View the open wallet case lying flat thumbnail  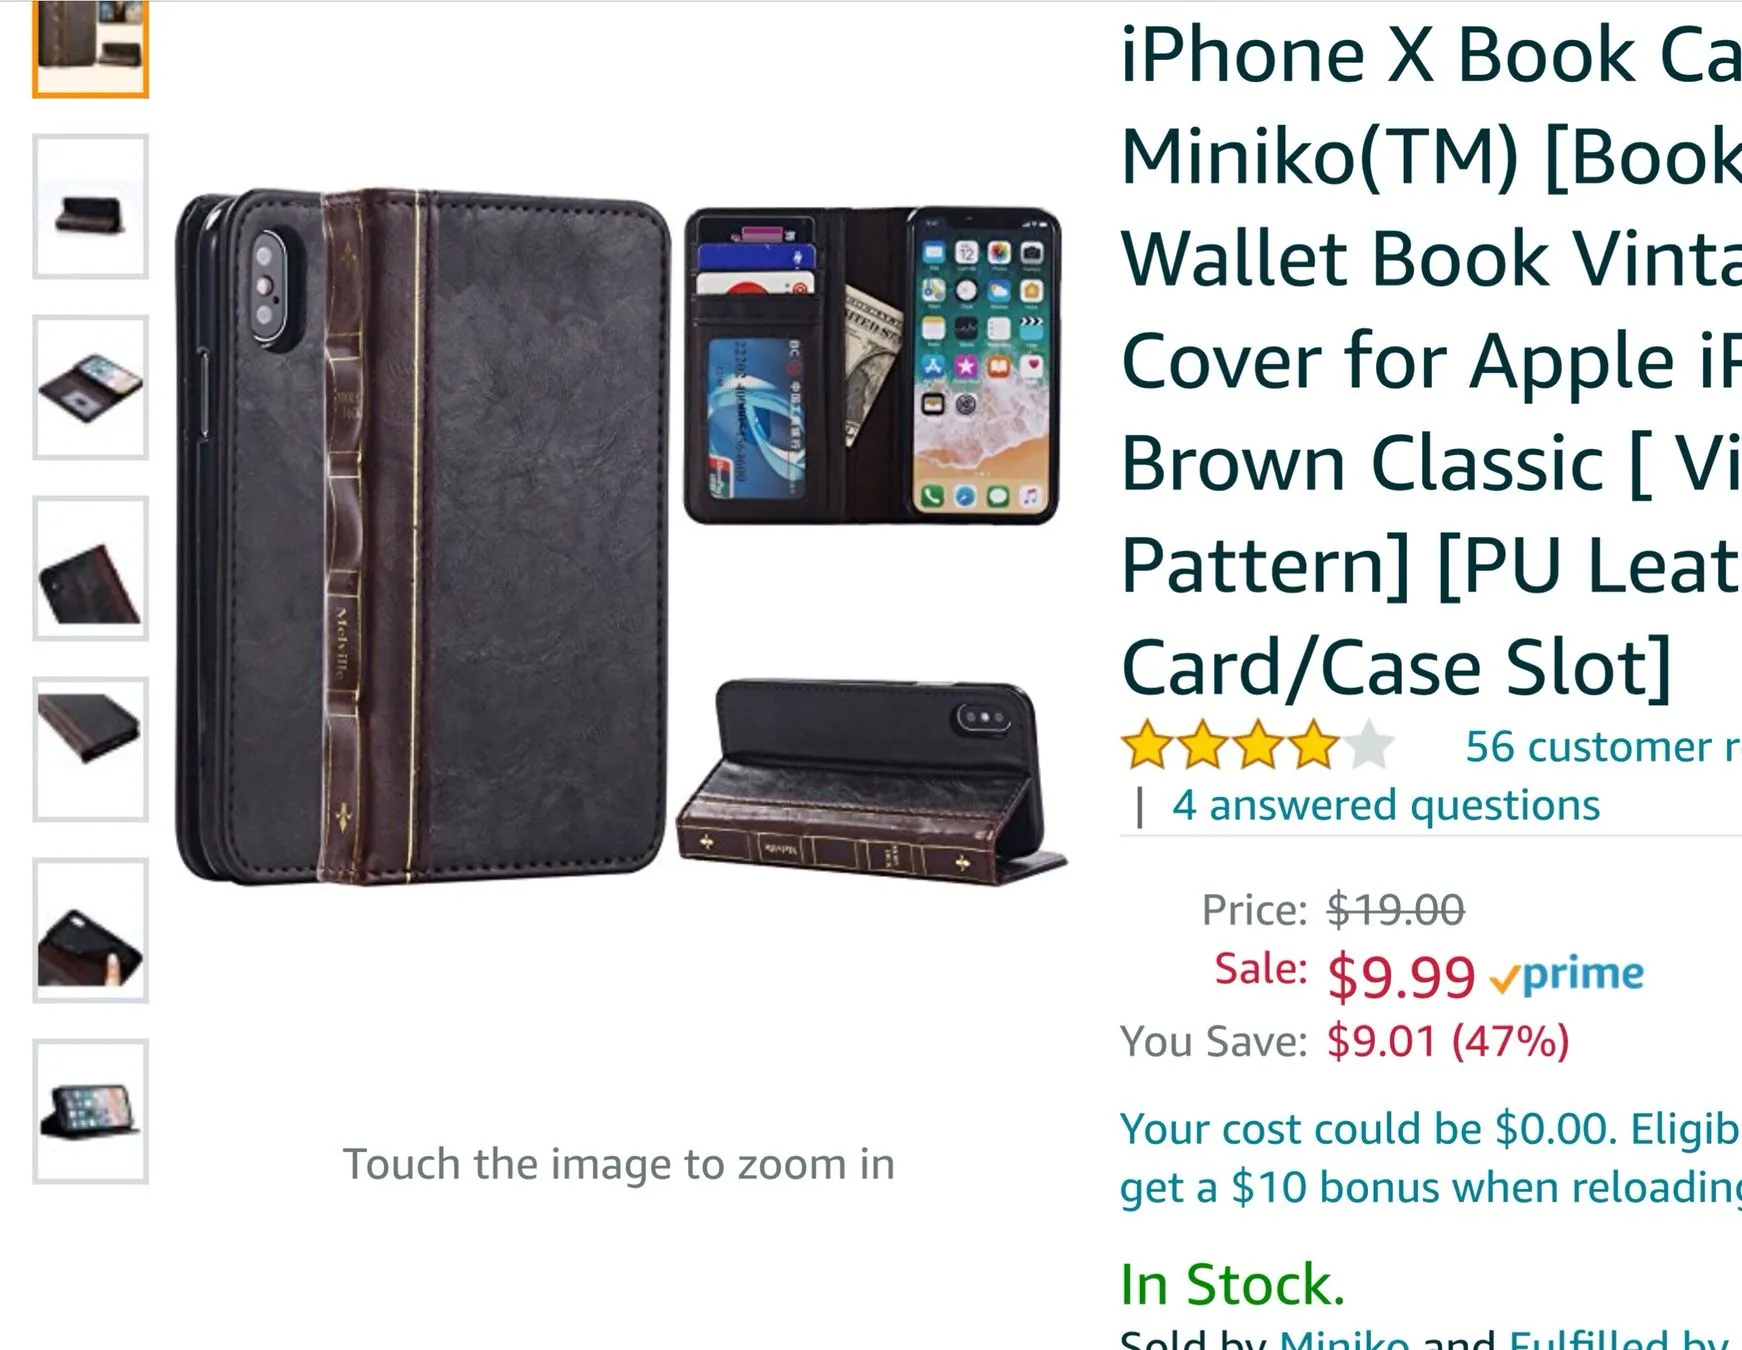(x=90, y=387)
